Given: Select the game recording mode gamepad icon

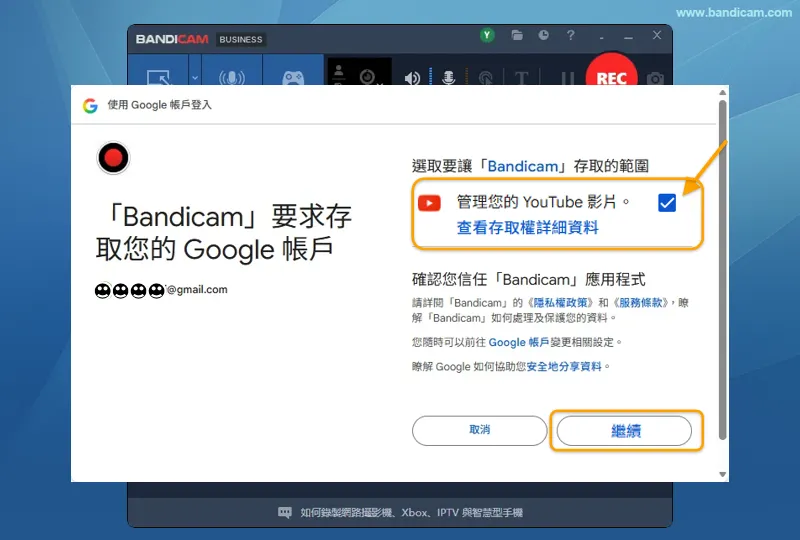Looking at the screenshot, I should pos(293,78).
